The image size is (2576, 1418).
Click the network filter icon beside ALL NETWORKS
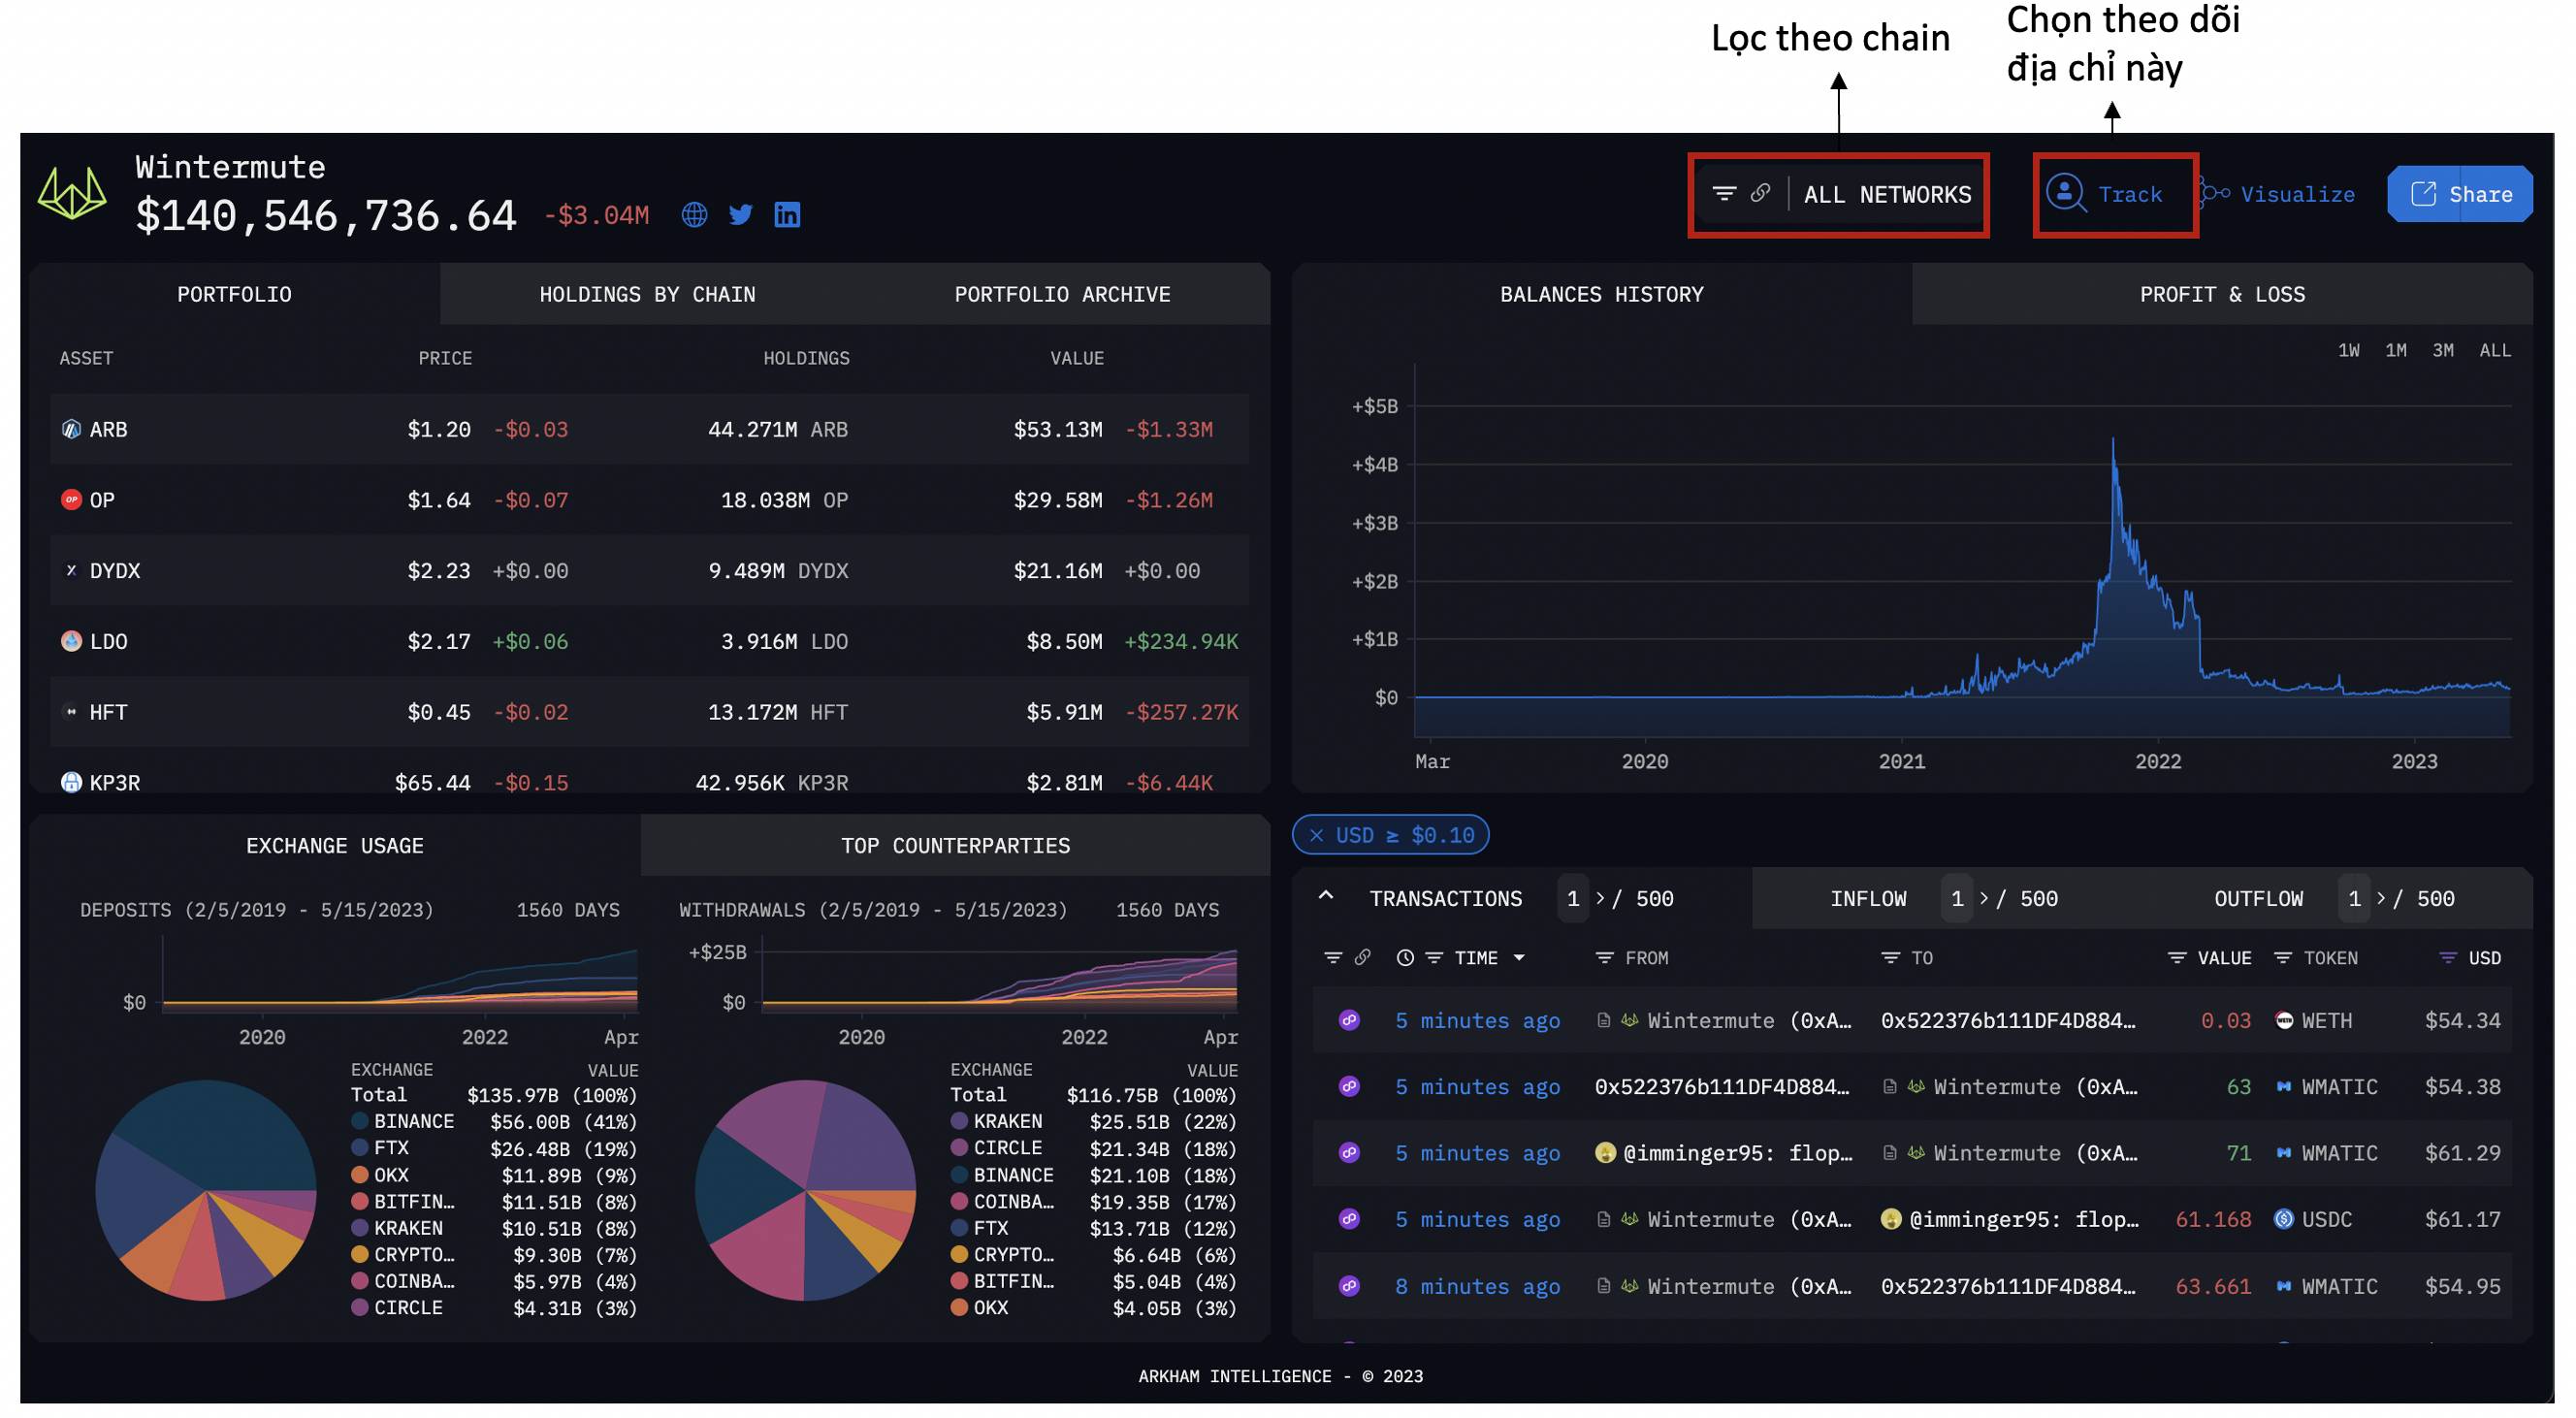pos(1724,194)
